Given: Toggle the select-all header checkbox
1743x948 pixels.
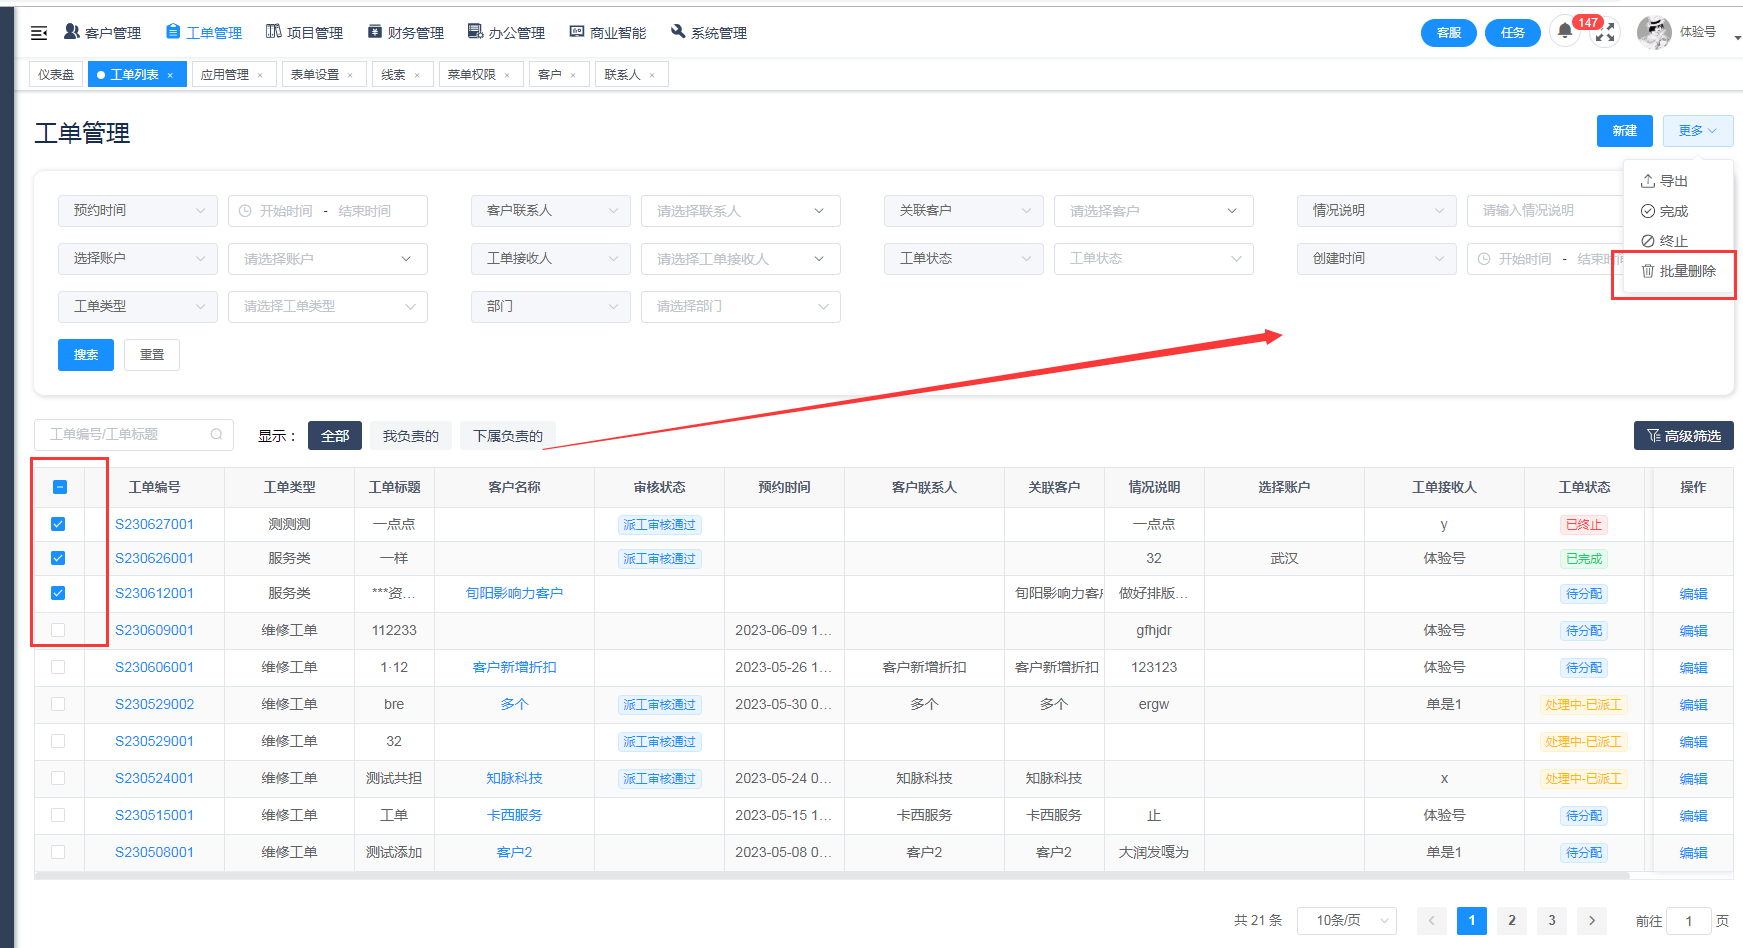Looking at the screenshot, I should coord(59,487).
